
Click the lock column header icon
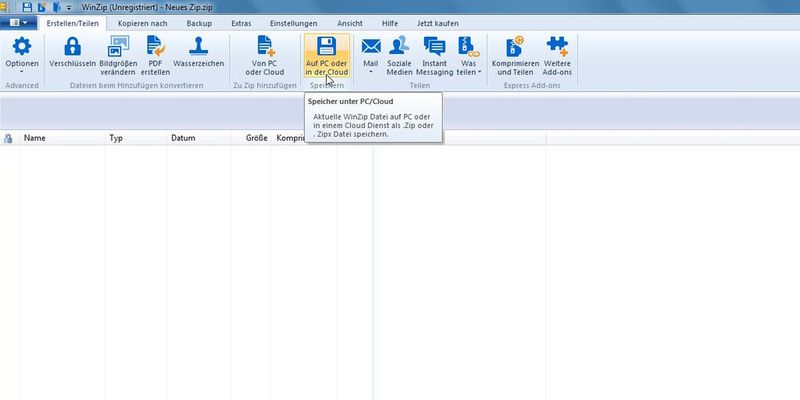click(8, 138)
